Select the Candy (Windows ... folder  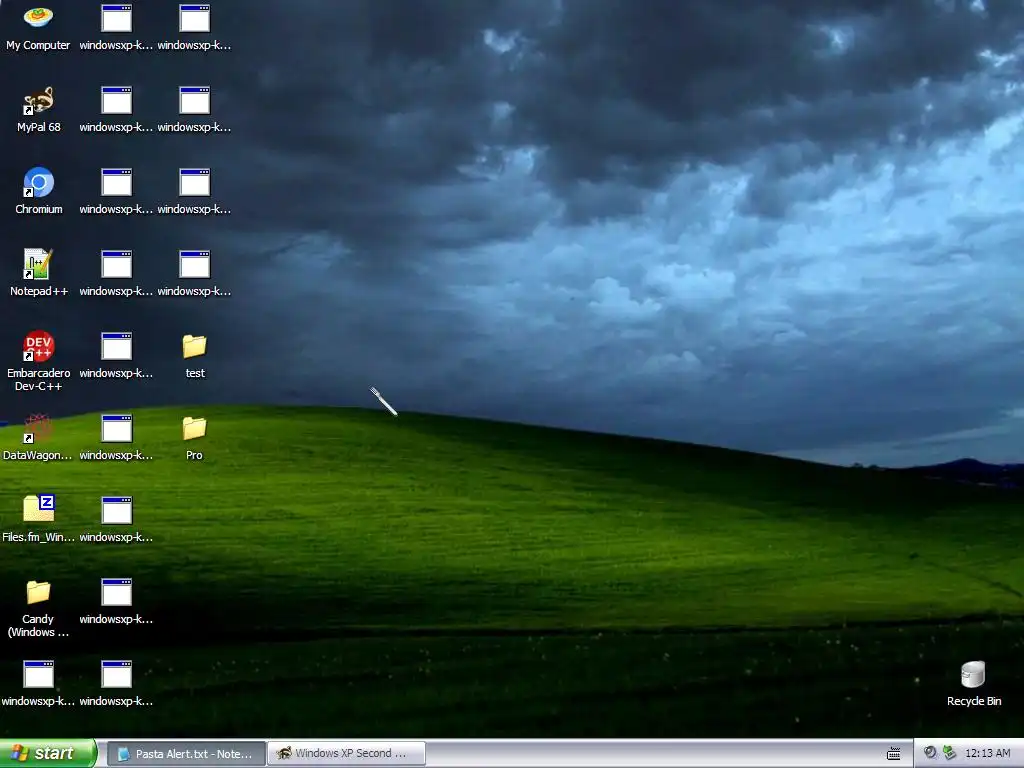coord(38,592)
